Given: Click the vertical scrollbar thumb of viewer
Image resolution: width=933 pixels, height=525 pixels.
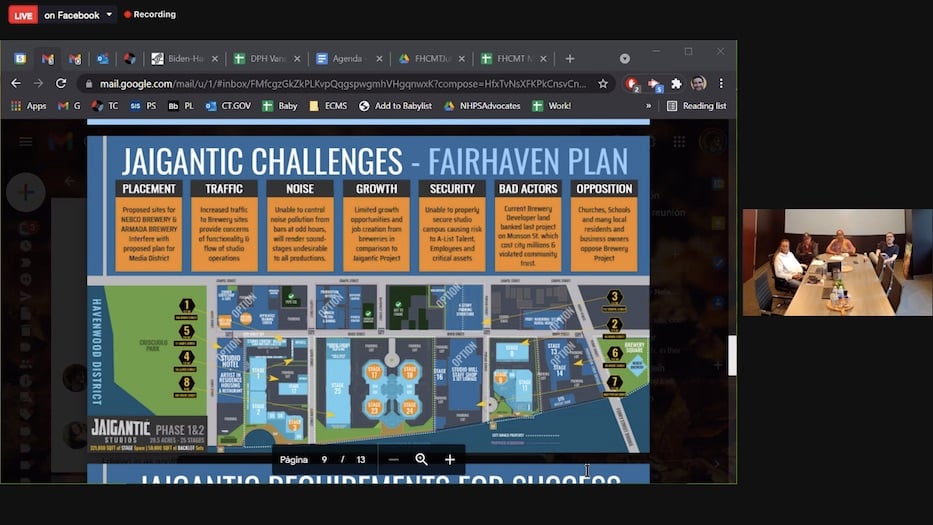Looking at the screenshot, I should (732, 355).
